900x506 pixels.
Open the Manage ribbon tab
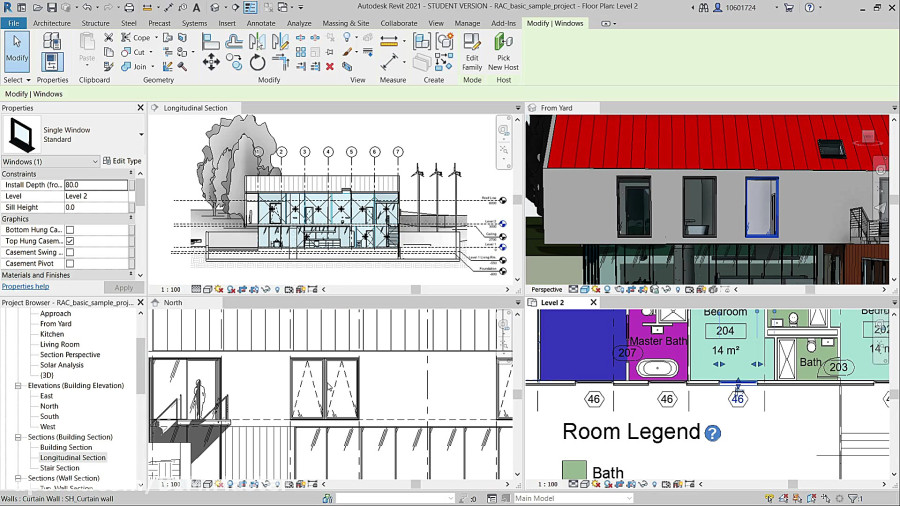467,23
